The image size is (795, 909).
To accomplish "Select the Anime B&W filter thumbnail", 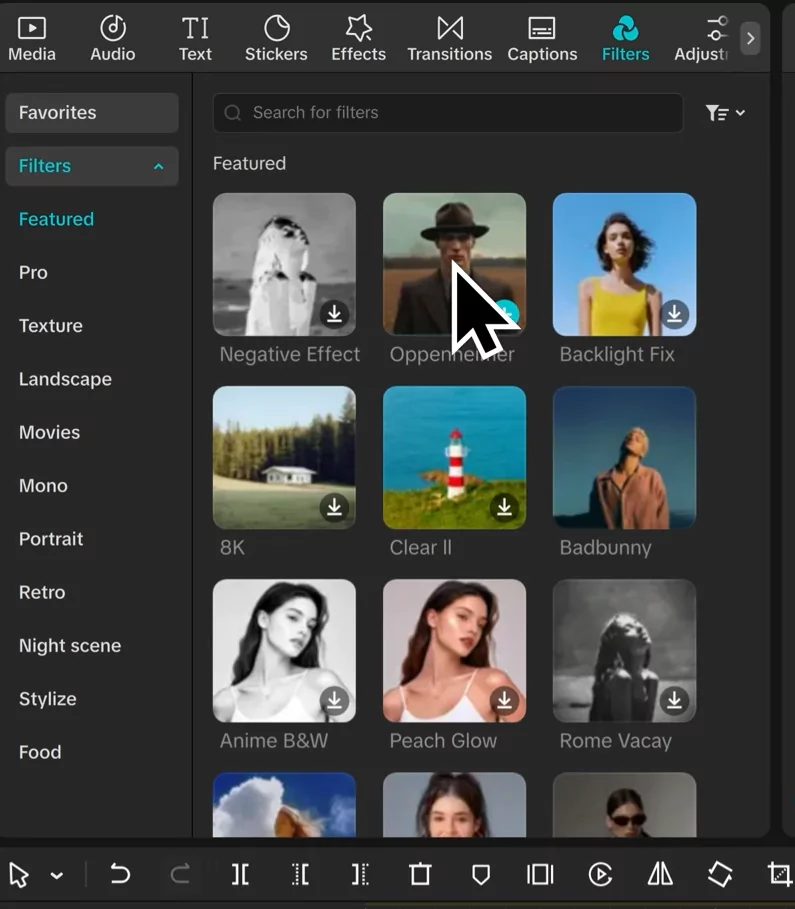I will 284,650.
